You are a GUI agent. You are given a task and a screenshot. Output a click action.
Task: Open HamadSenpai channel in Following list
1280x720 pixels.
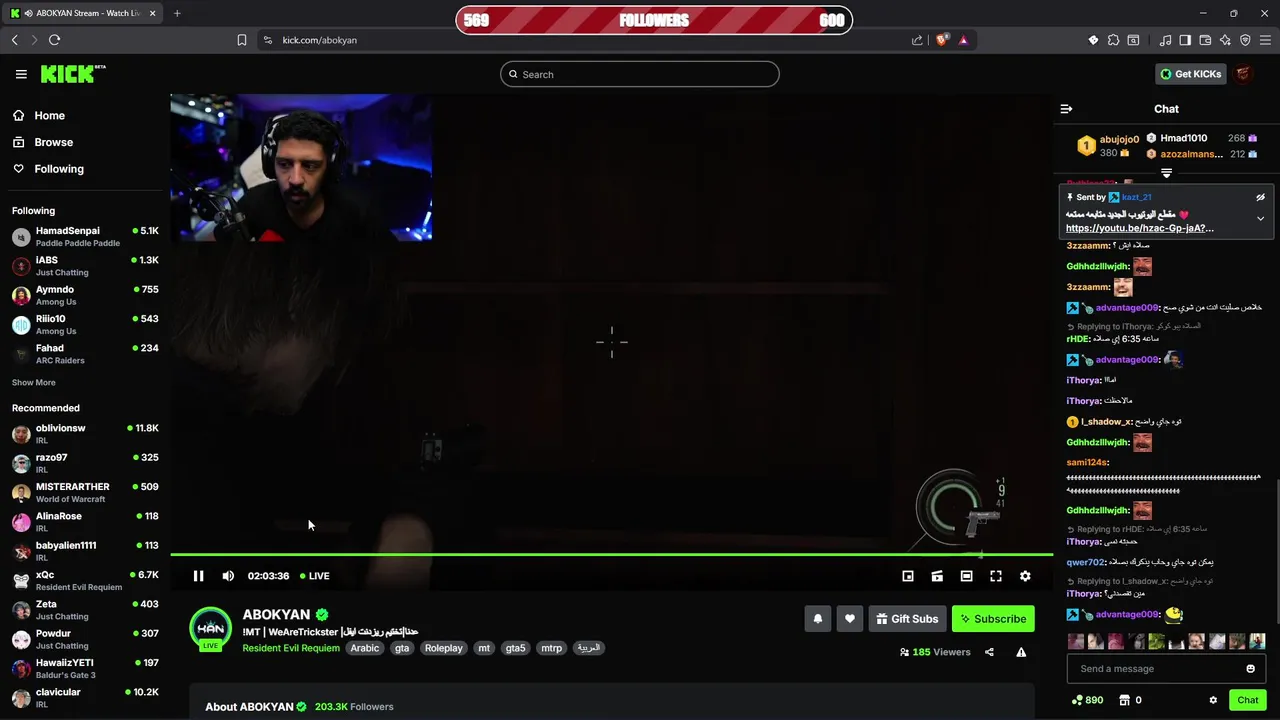[85, 237]
